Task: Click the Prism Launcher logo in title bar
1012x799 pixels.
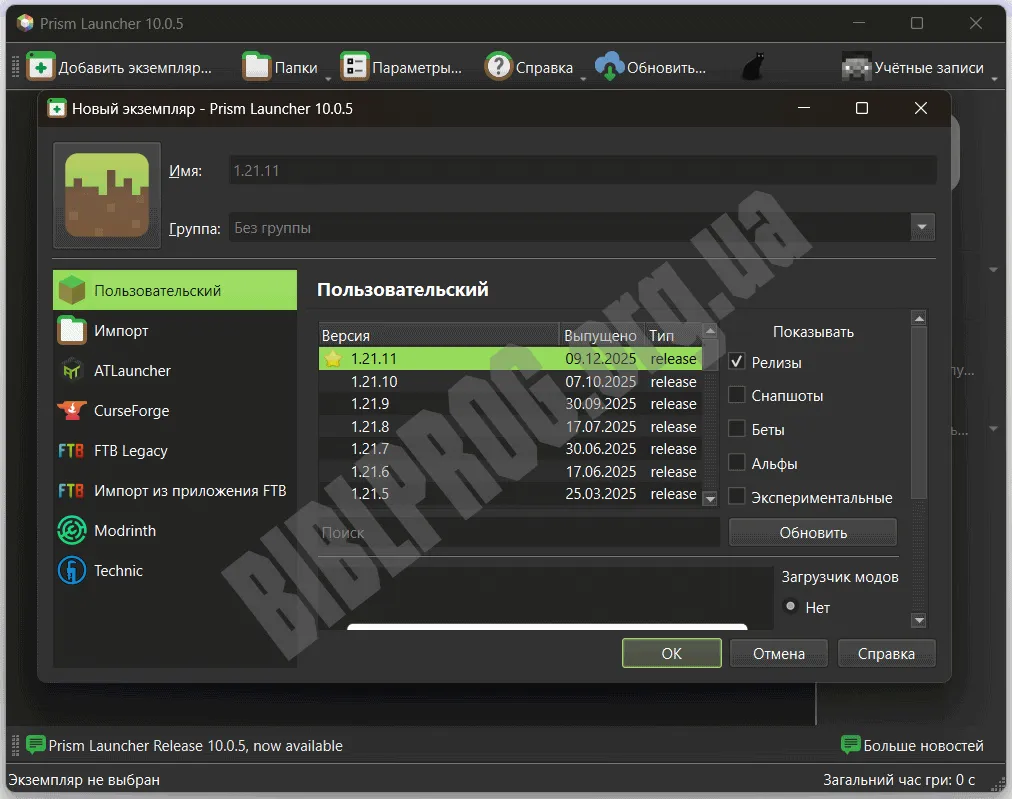Action: coord(25,24)
